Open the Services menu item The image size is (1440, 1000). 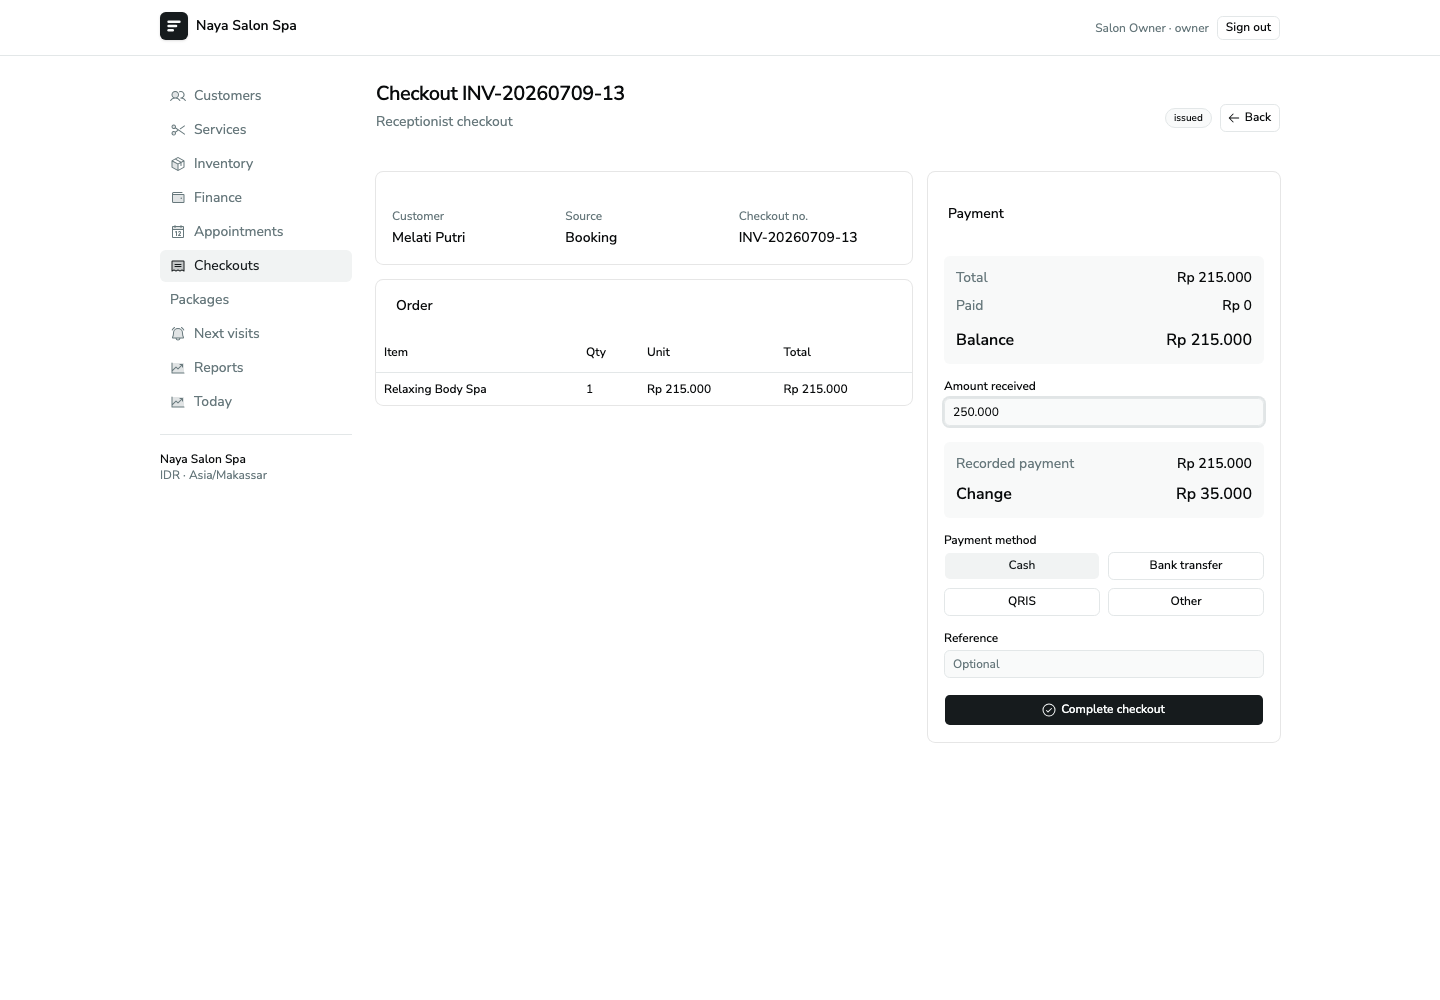pos(256,130)
